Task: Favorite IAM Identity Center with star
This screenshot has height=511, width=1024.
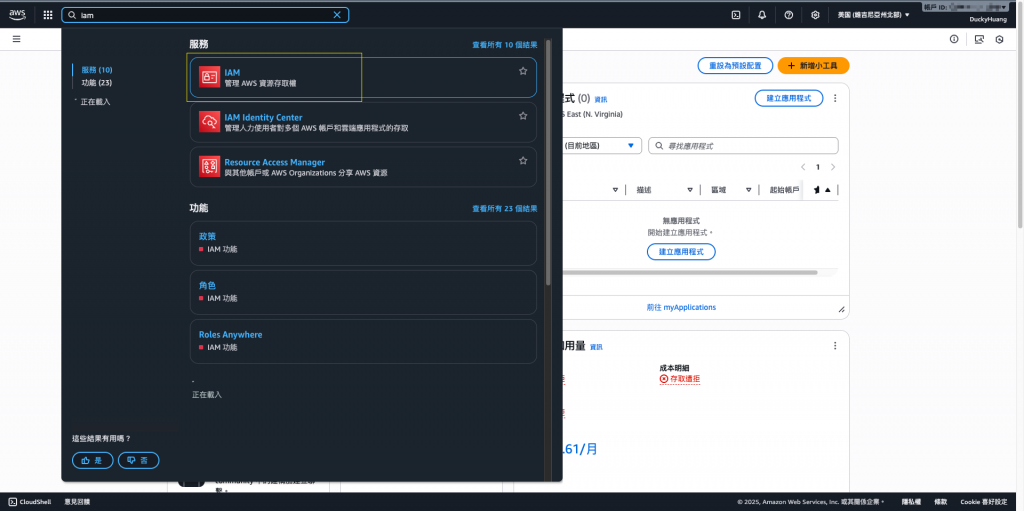Action: pos(523,116)
